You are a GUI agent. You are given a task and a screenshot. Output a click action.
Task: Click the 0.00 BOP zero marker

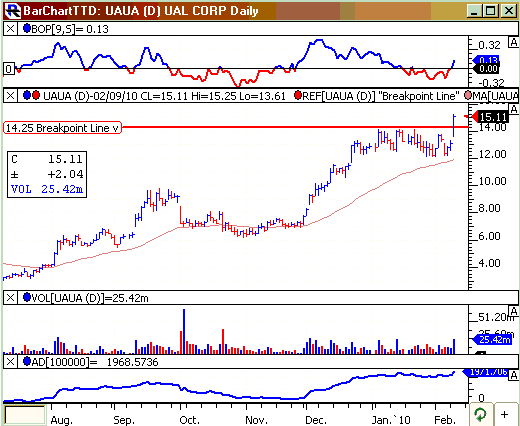pyautogui.click(x=487, y=69)
